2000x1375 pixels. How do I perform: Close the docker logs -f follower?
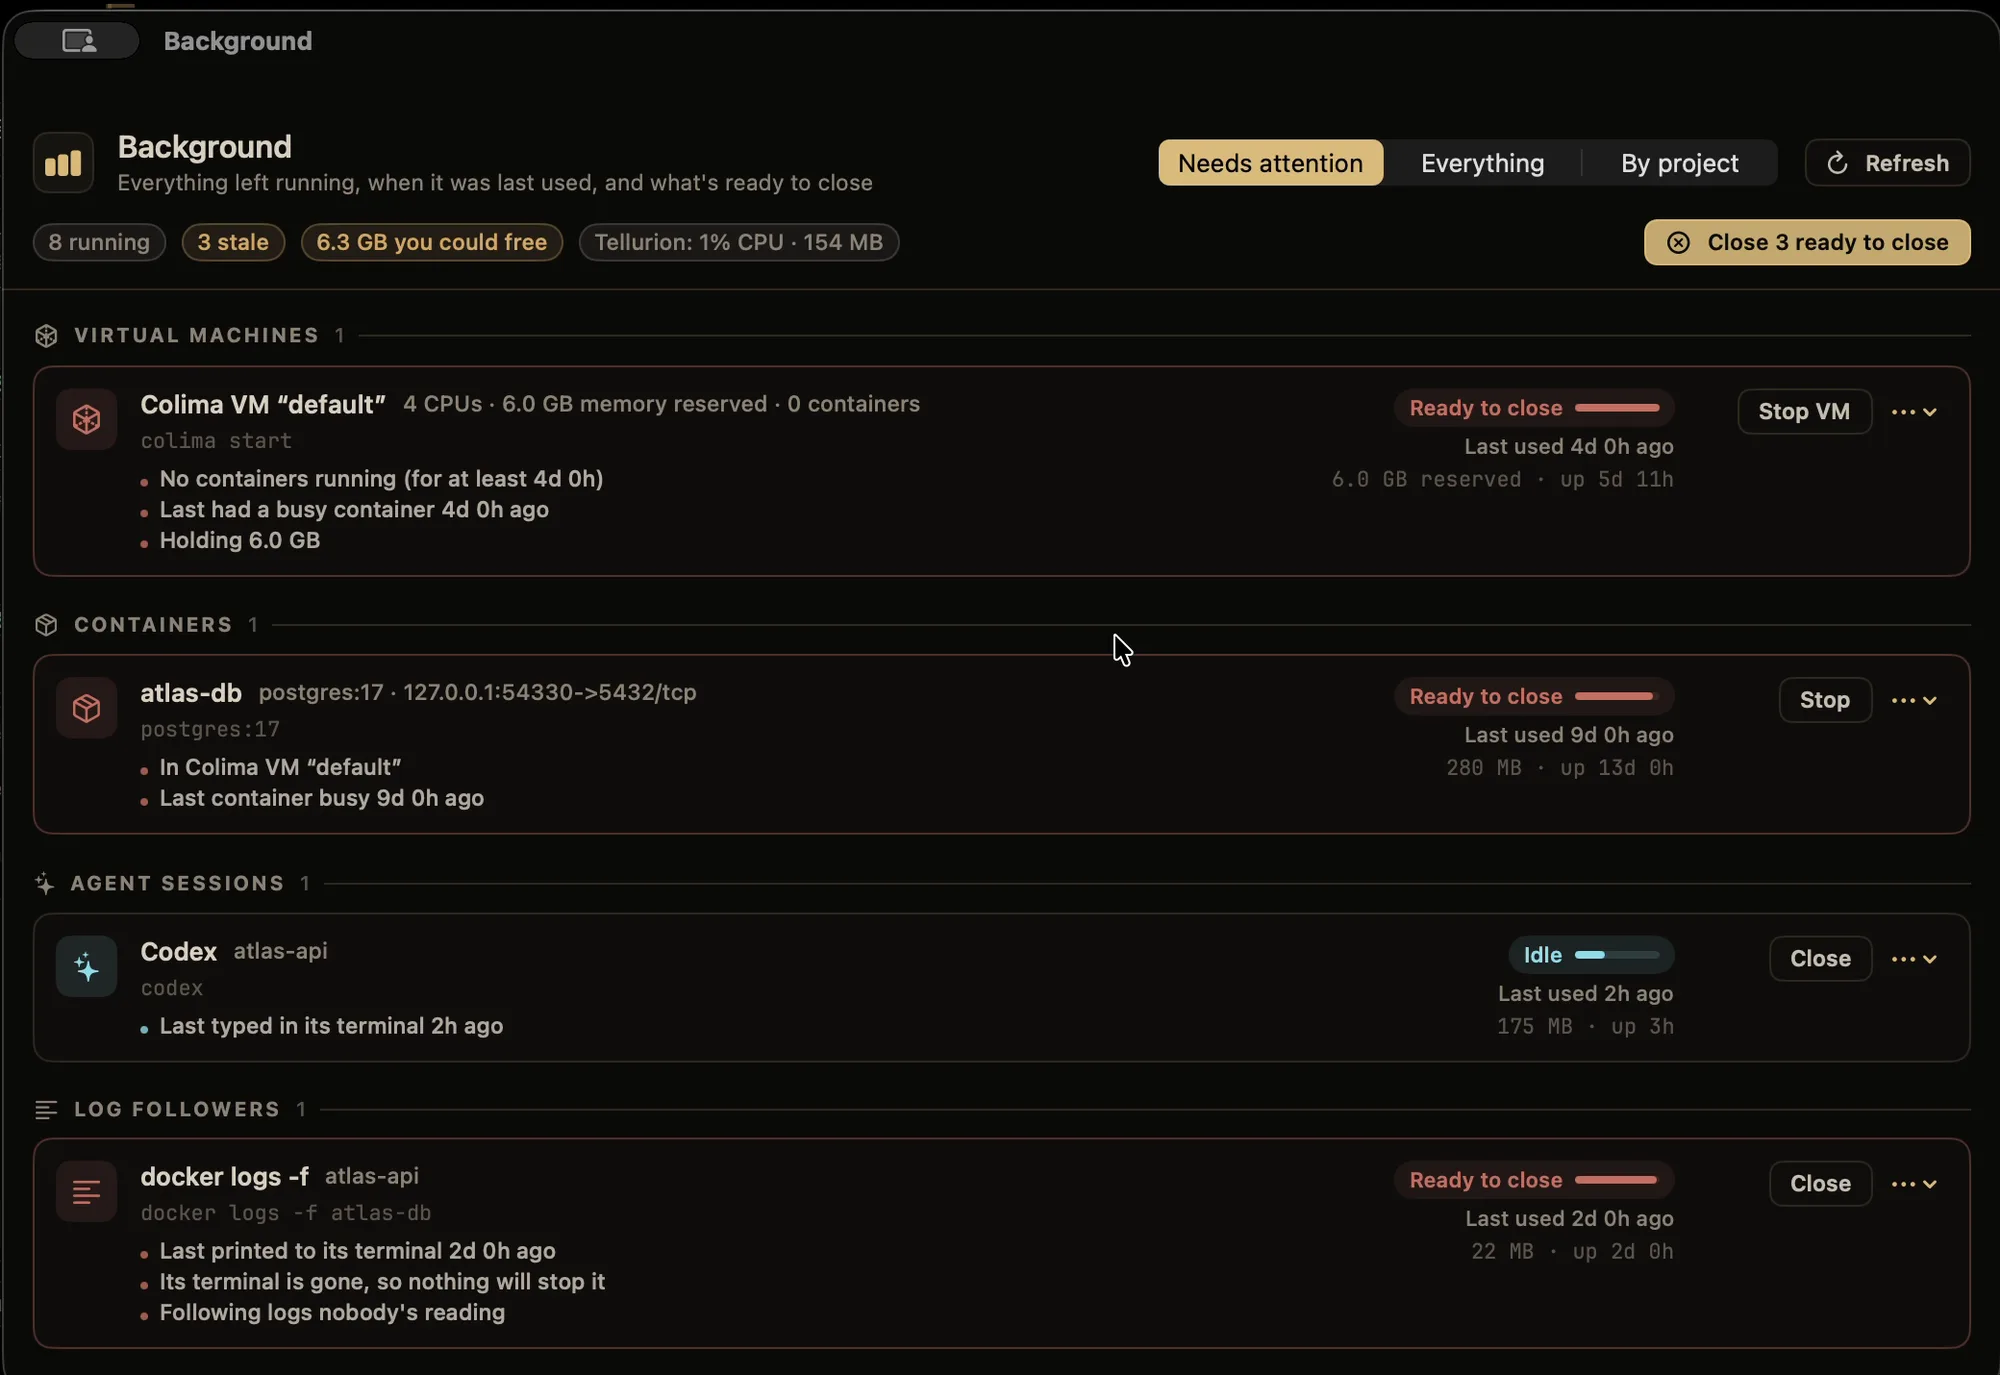(x=1820, y=1184)
